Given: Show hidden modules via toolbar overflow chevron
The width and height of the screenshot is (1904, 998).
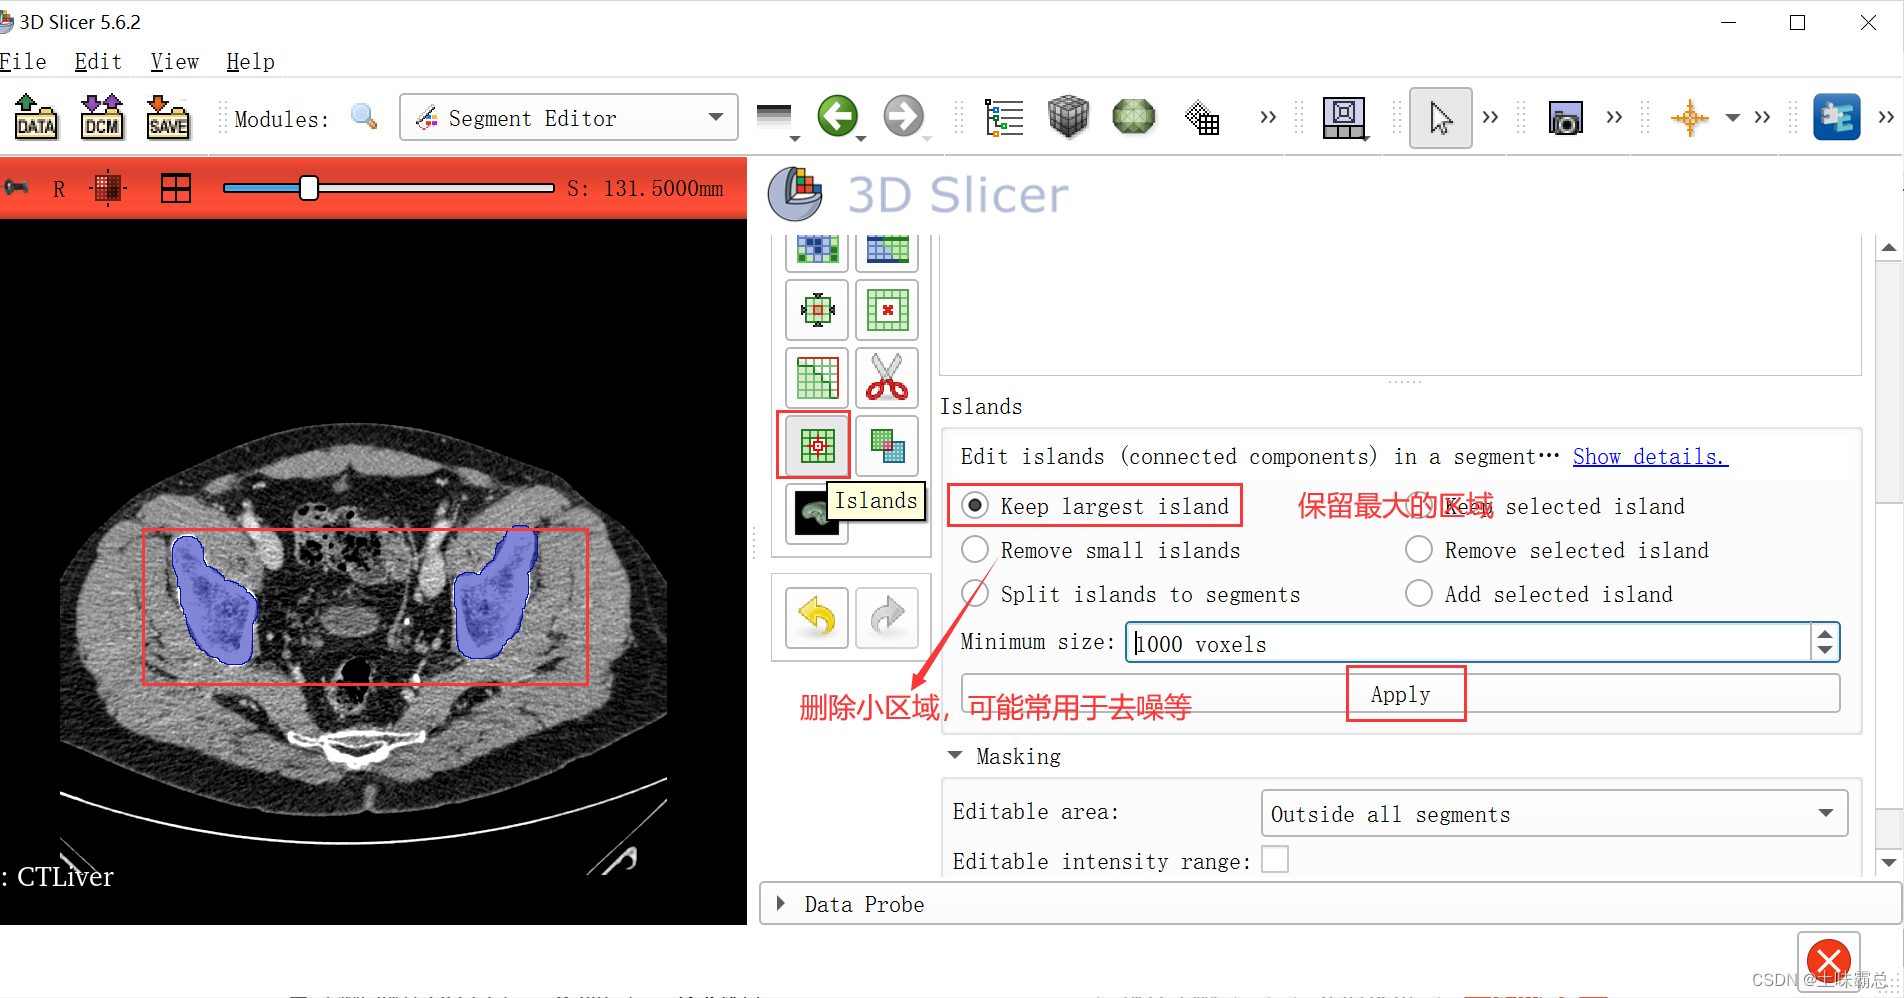Looking at the screenshot, I should click(x=1268, y=118).
